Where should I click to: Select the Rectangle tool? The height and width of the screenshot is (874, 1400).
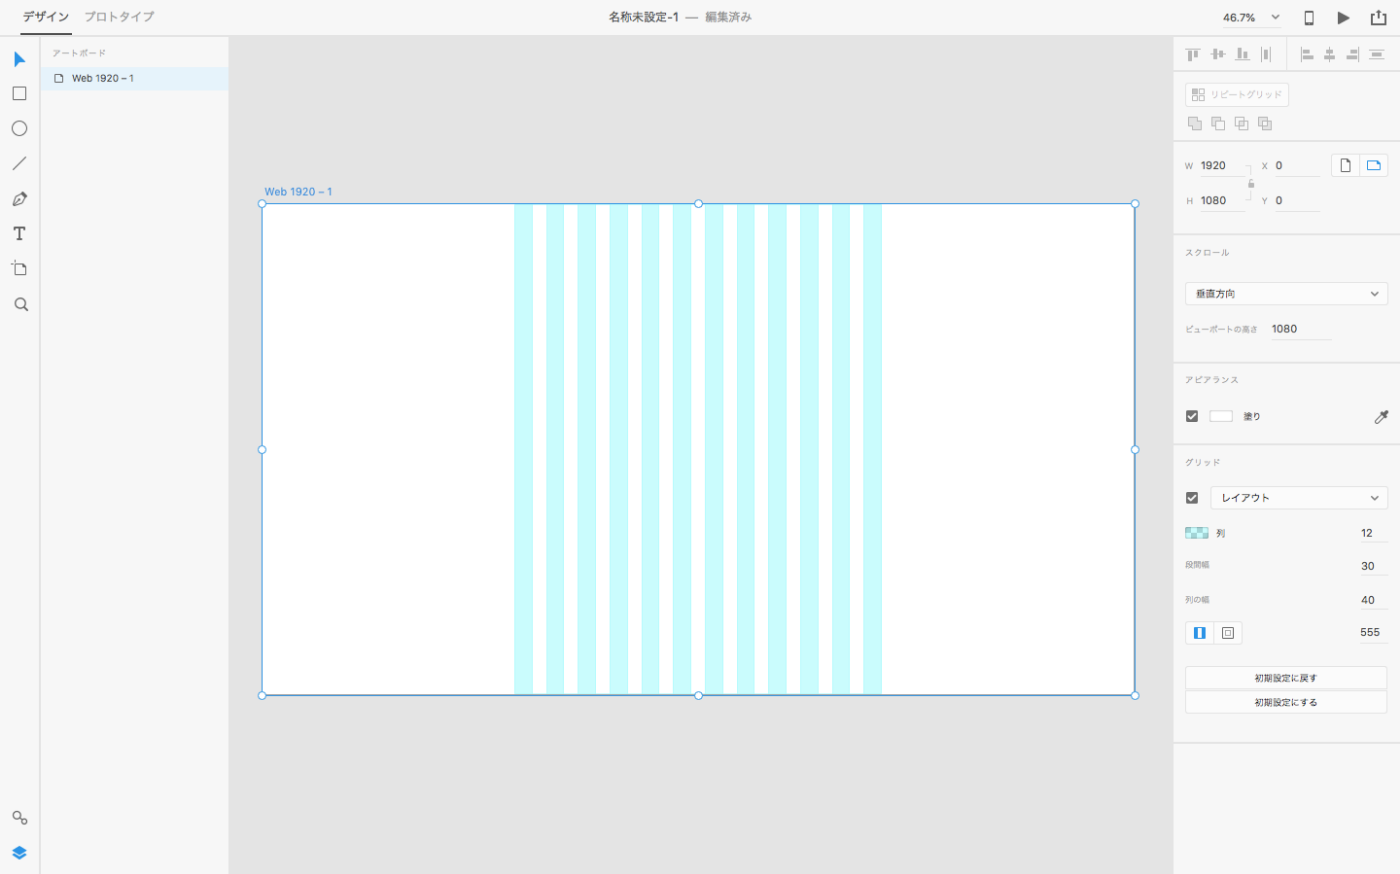pyautogui.click(x=19, y=93)
